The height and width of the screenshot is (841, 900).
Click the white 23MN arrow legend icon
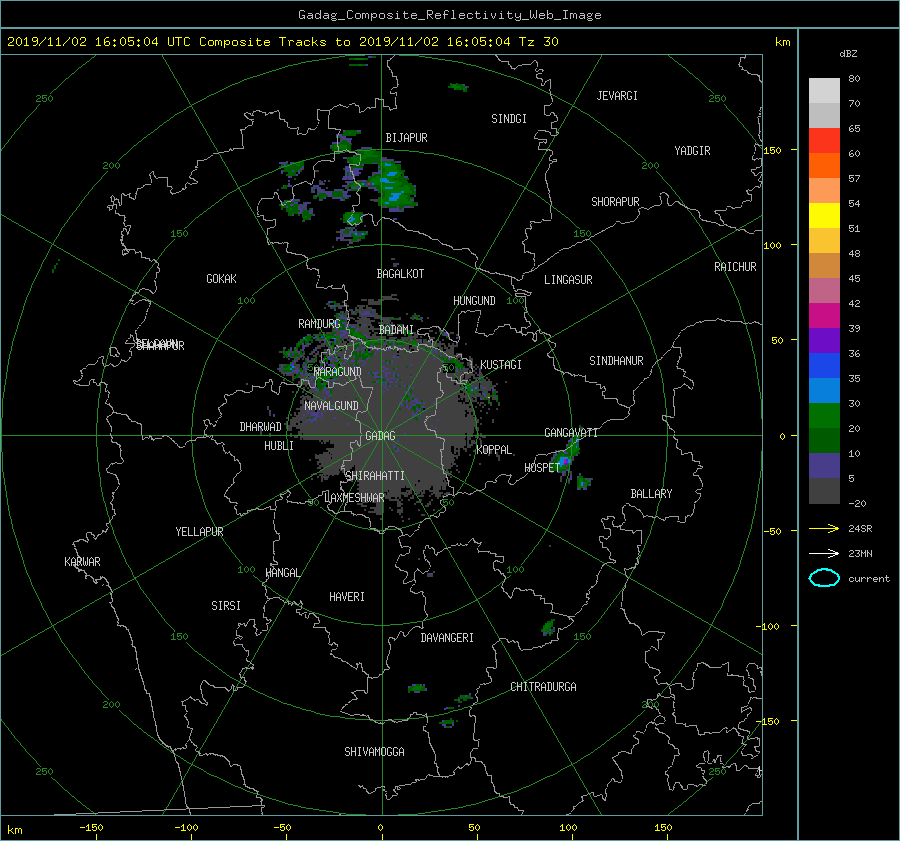824,553
